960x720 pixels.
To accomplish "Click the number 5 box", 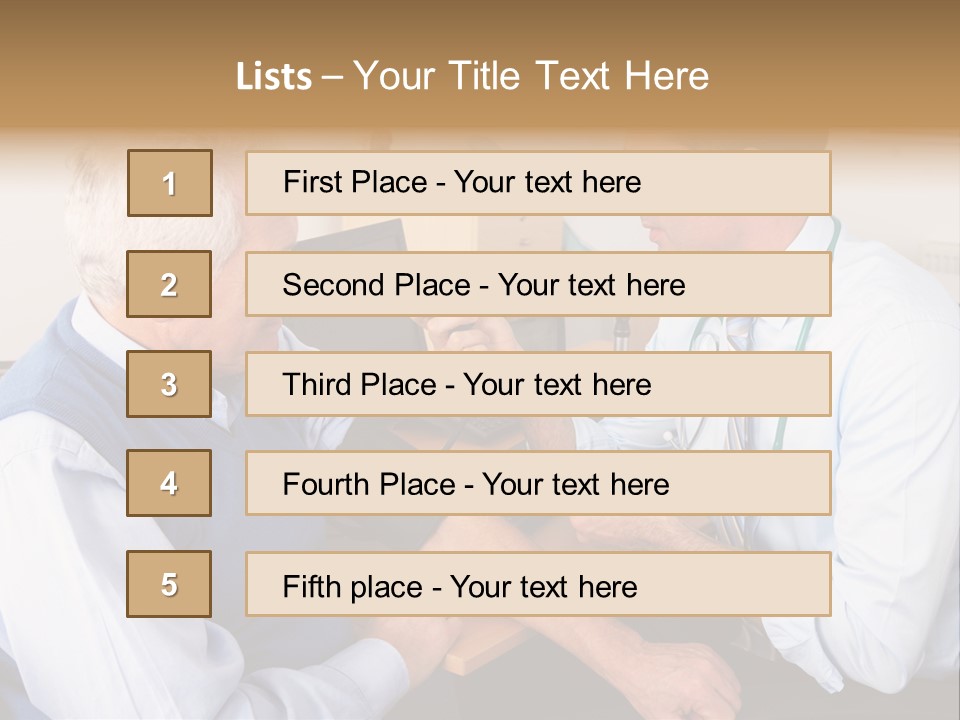I will [x=170, y=584].
